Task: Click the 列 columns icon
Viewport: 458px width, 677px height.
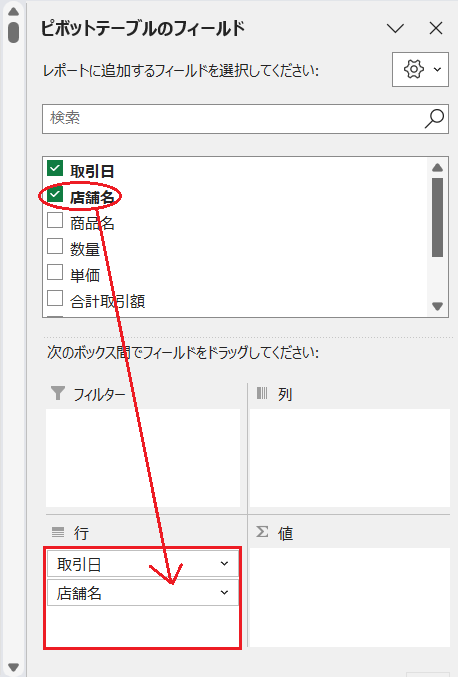Action: [262, 393]
